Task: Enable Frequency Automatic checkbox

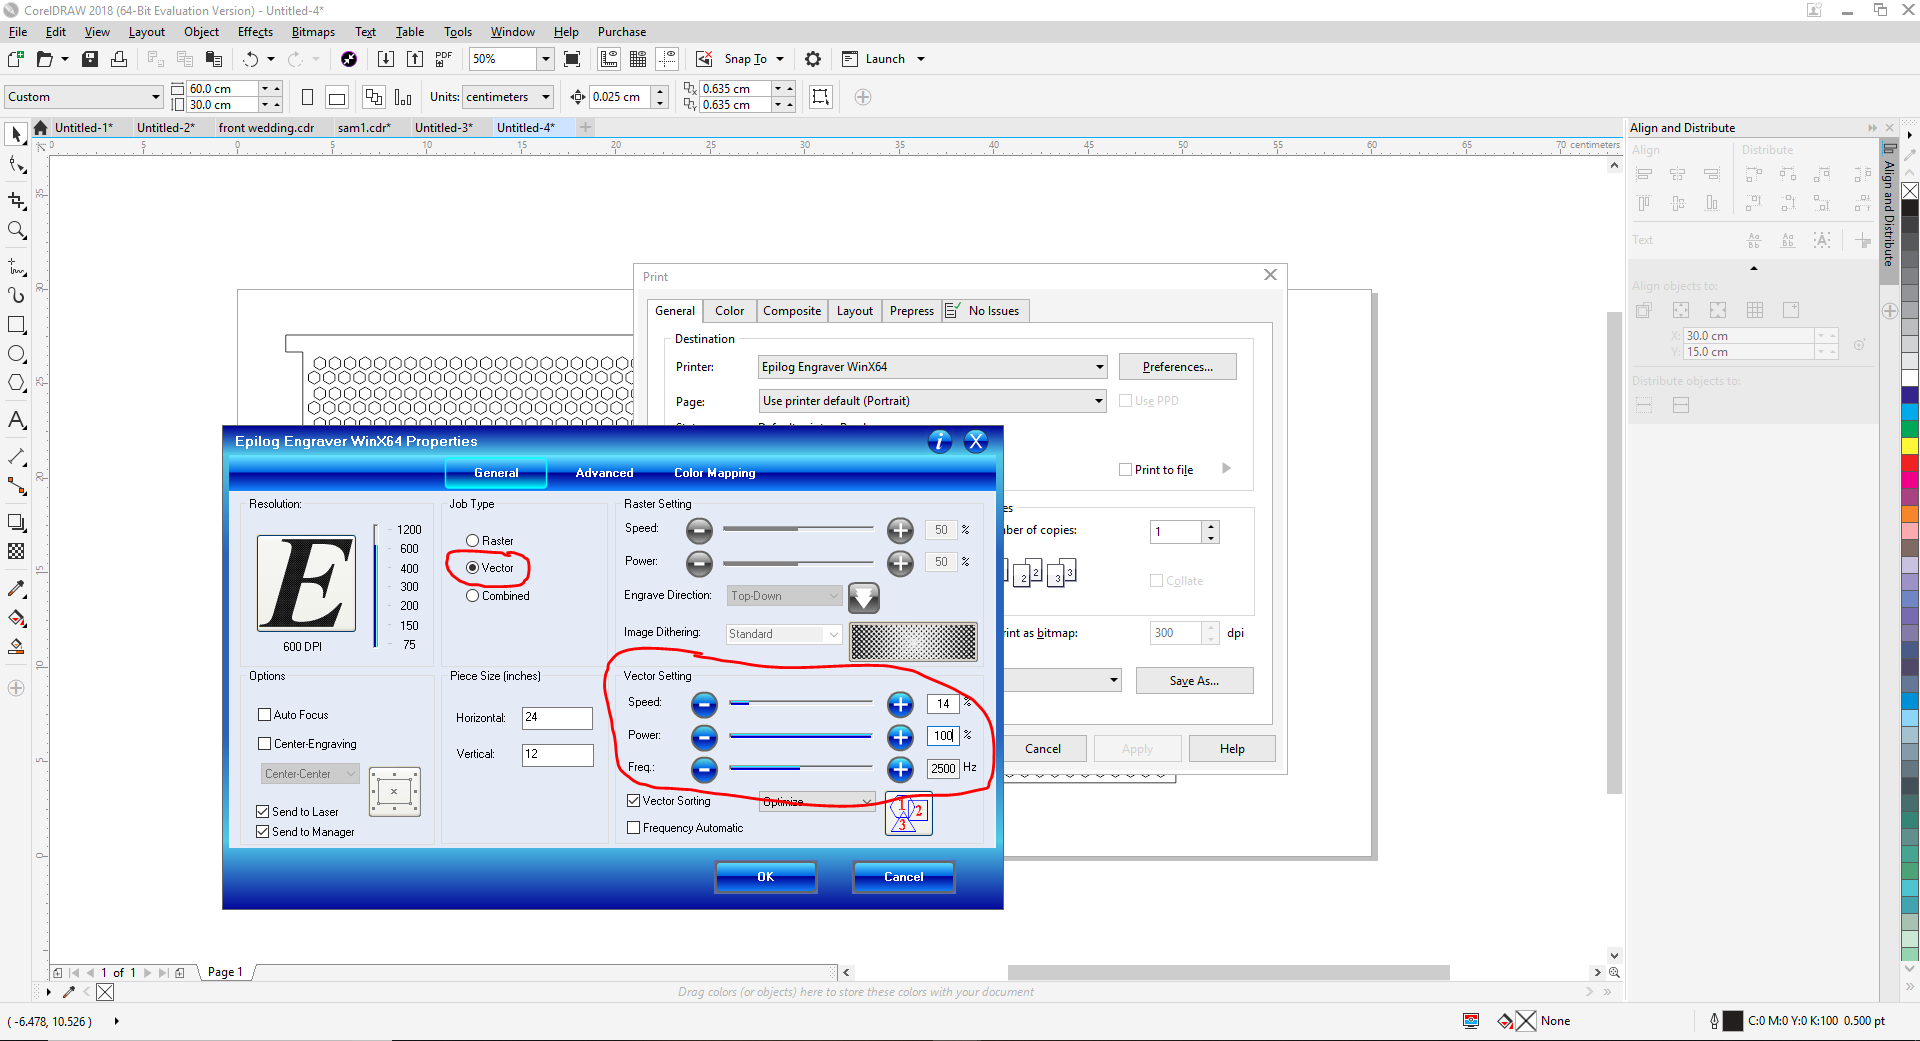Action: [x=634, y=828]
